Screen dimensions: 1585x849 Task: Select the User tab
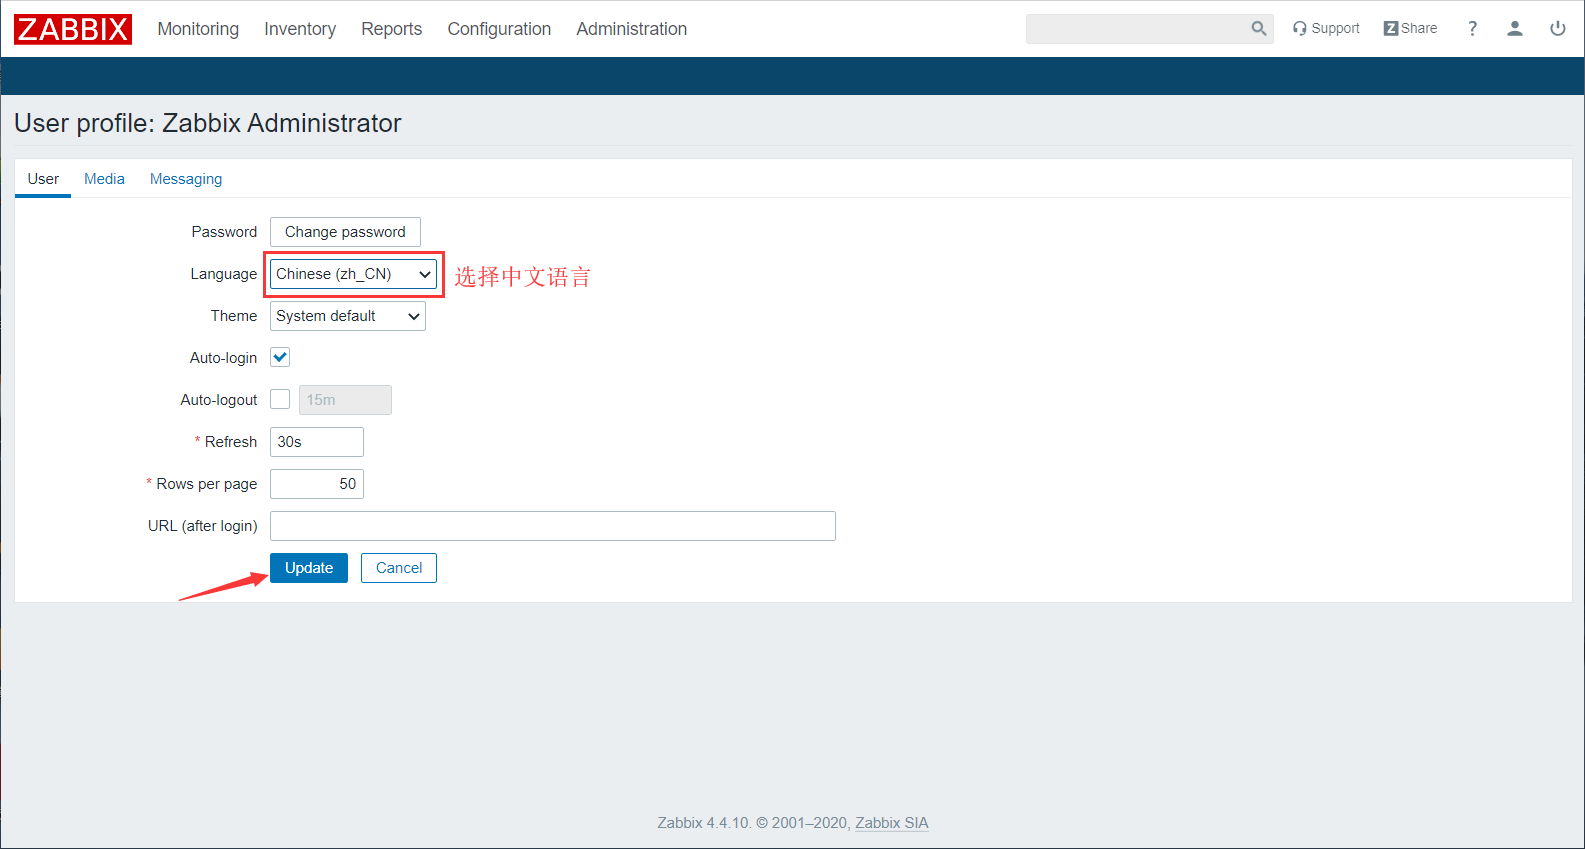43,179
